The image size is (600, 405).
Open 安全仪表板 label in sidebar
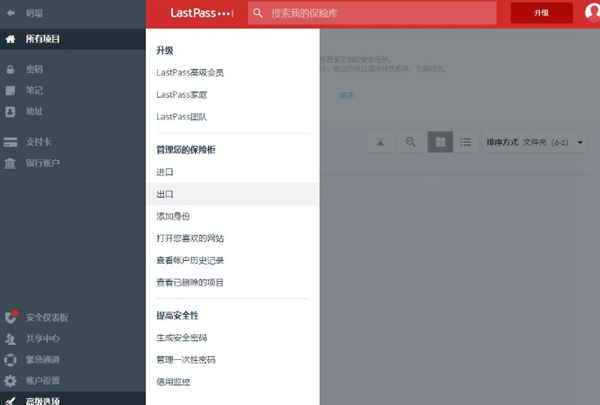point(47,318)
